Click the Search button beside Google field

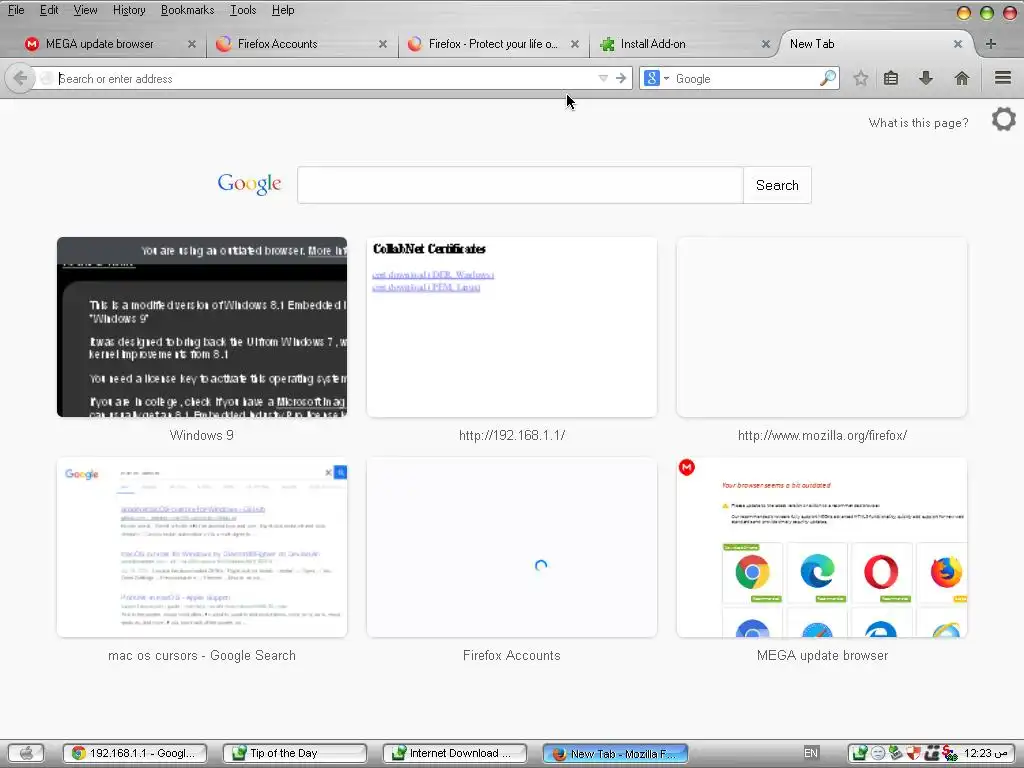pos(777,185)
